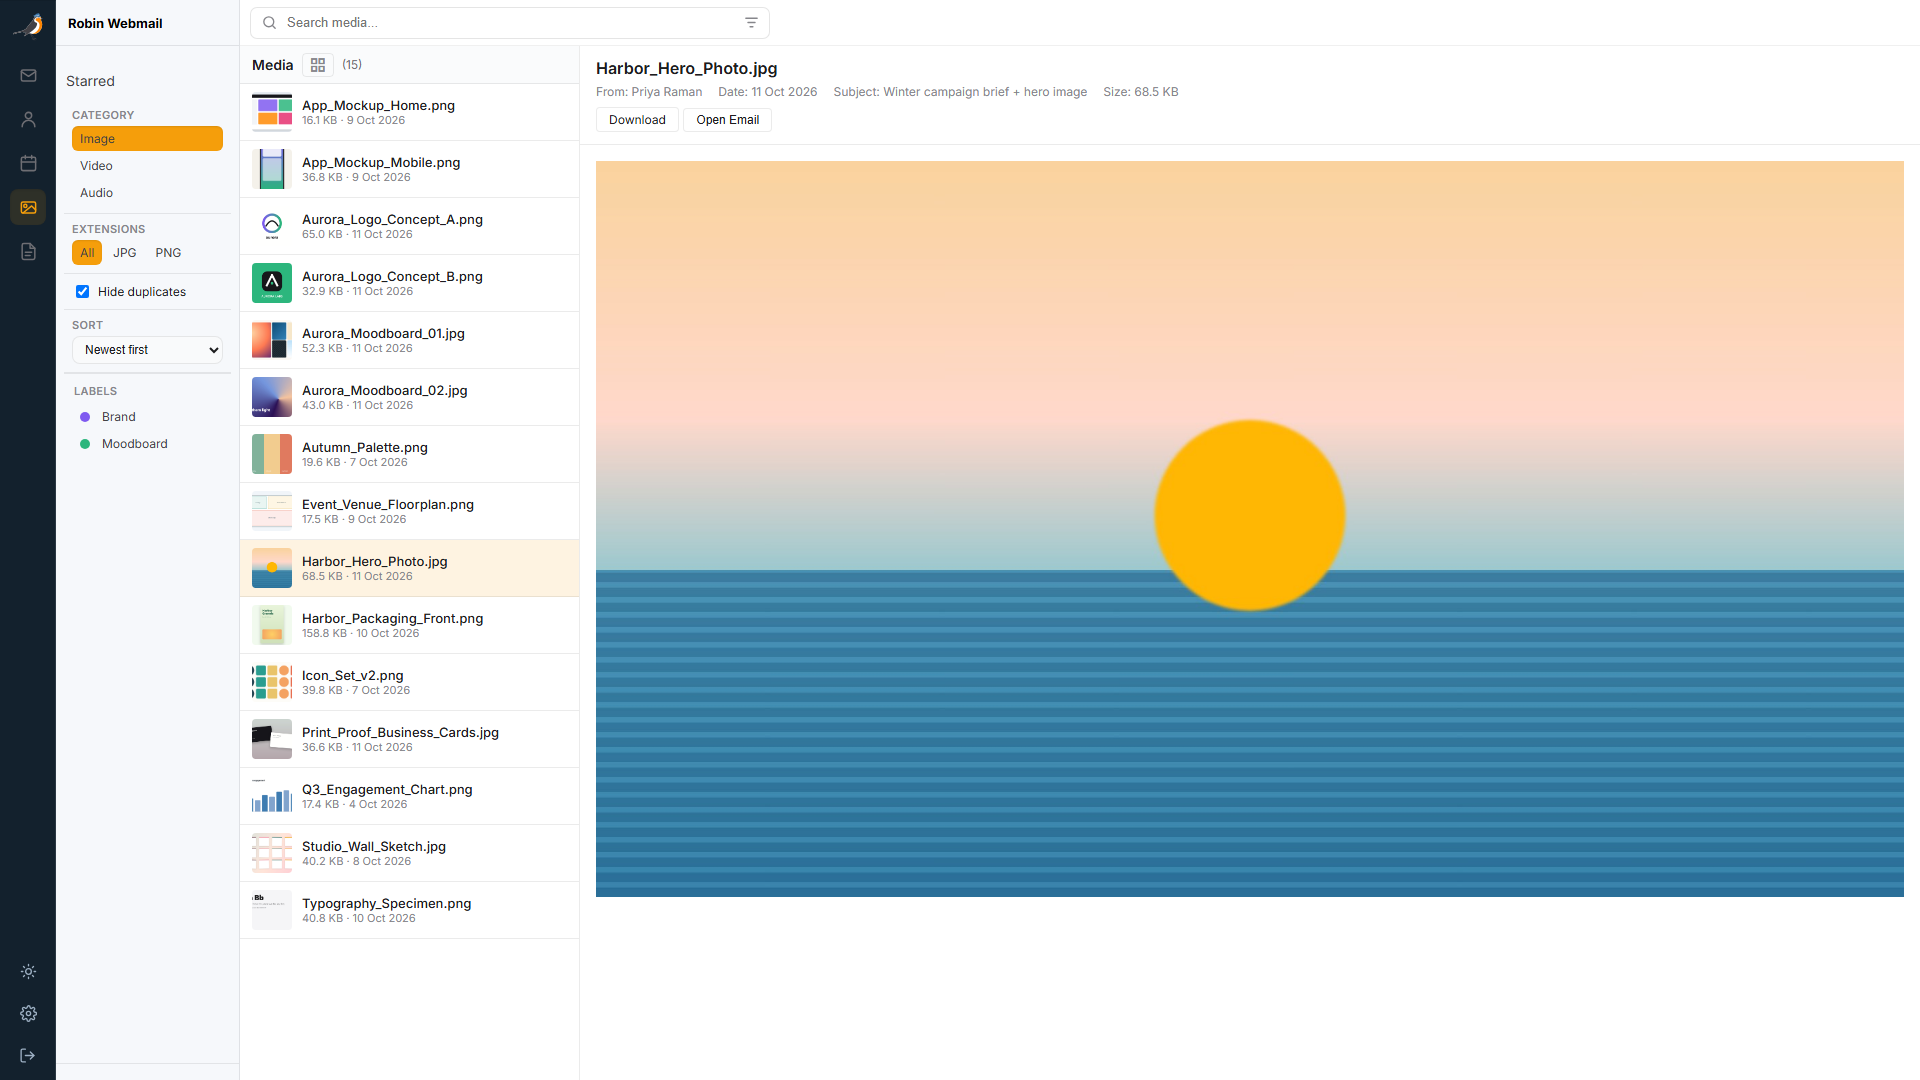Select App_Mockup_Mobile.png thumbnail
Screen dimensions: 1920x1080
pyautogui.click(x=272, y=169)
